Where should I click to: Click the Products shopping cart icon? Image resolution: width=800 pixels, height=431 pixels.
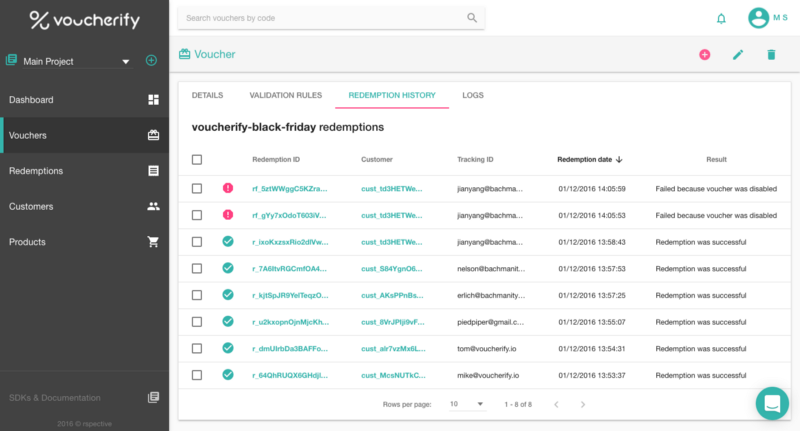(x=153, y=242)
